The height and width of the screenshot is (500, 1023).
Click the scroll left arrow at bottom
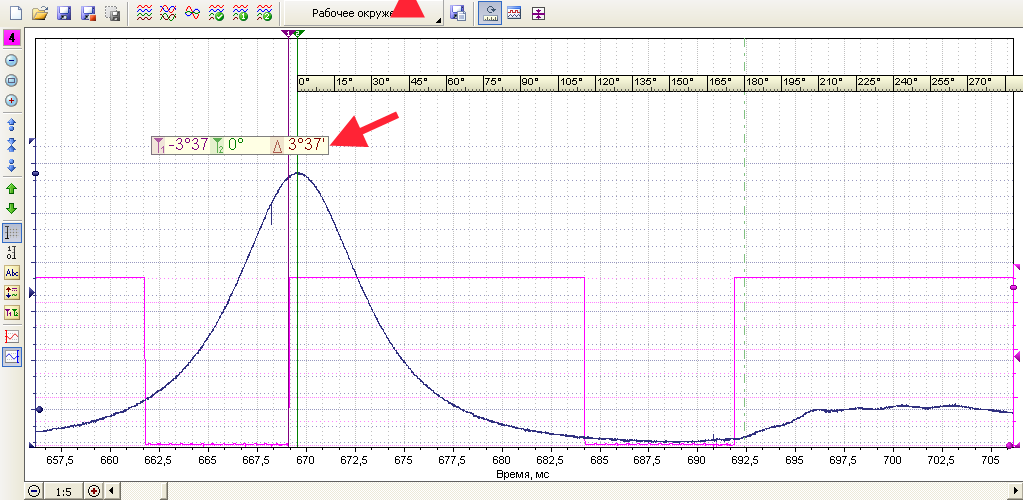click(x=111, y=490)
